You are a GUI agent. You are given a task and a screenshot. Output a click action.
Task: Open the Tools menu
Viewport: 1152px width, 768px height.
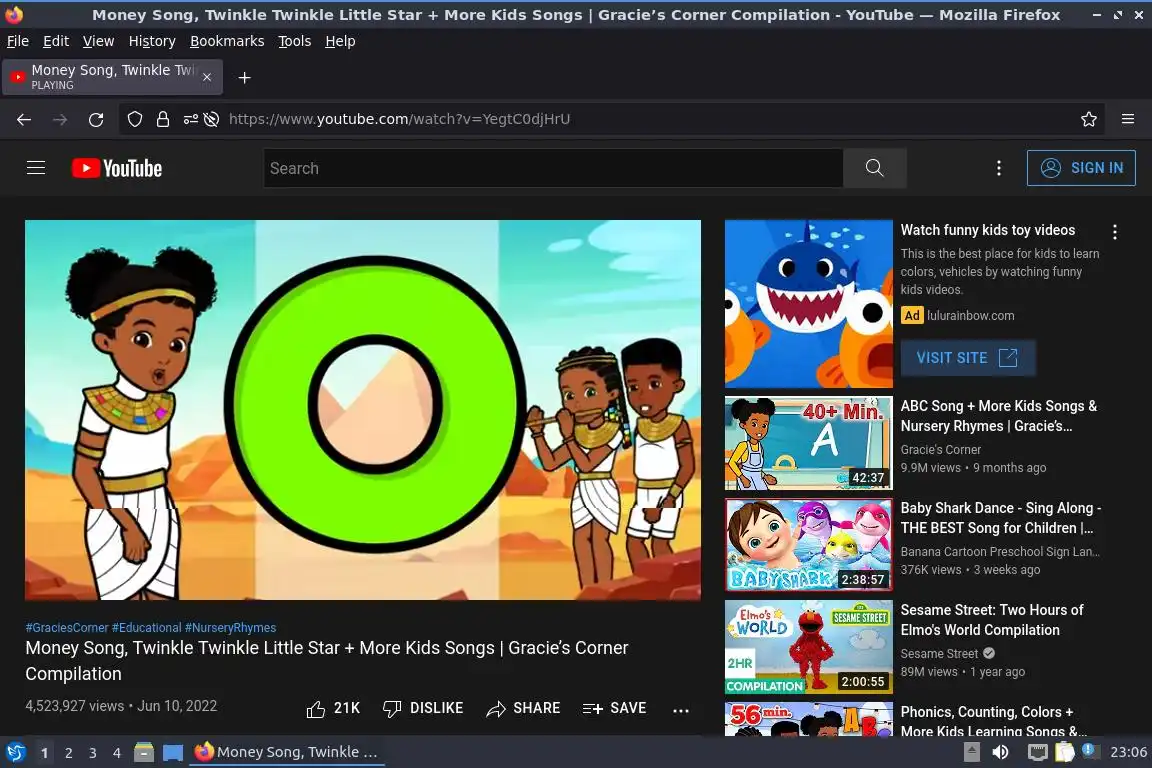point(295,41)
